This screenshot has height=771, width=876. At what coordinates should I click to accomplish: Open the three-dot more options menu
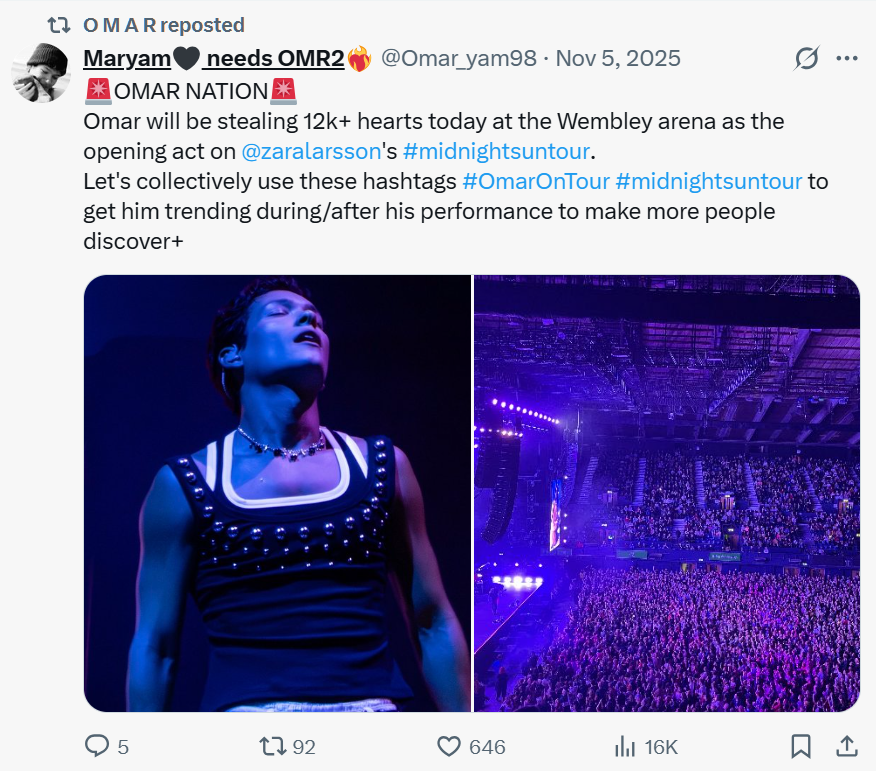tap(846, 59)
